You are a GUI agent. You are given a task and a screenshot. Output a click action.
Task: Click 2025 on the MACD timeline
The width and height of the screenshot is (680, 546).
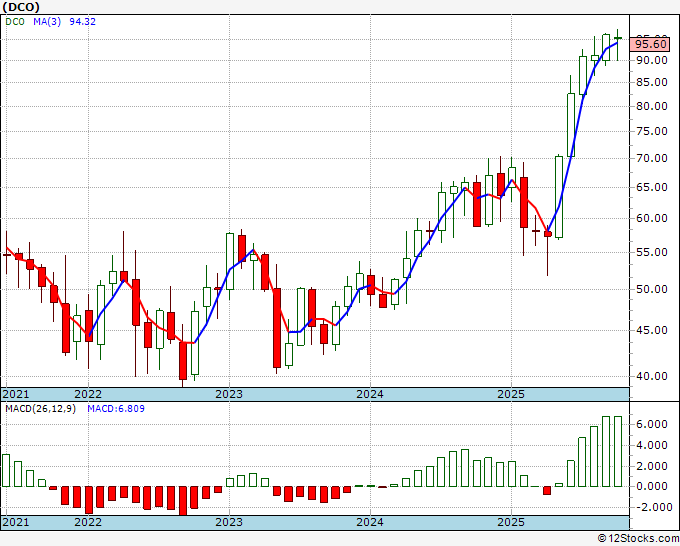(x=511, y=522)
